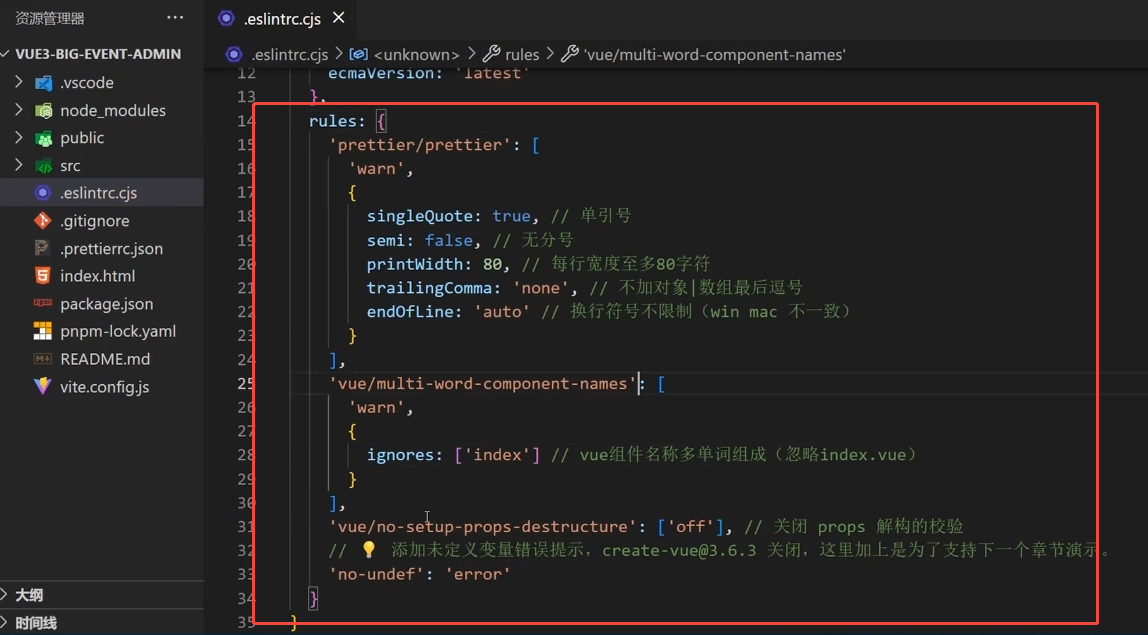Click the markdown icon beside README.md

[x=42, y=359]
